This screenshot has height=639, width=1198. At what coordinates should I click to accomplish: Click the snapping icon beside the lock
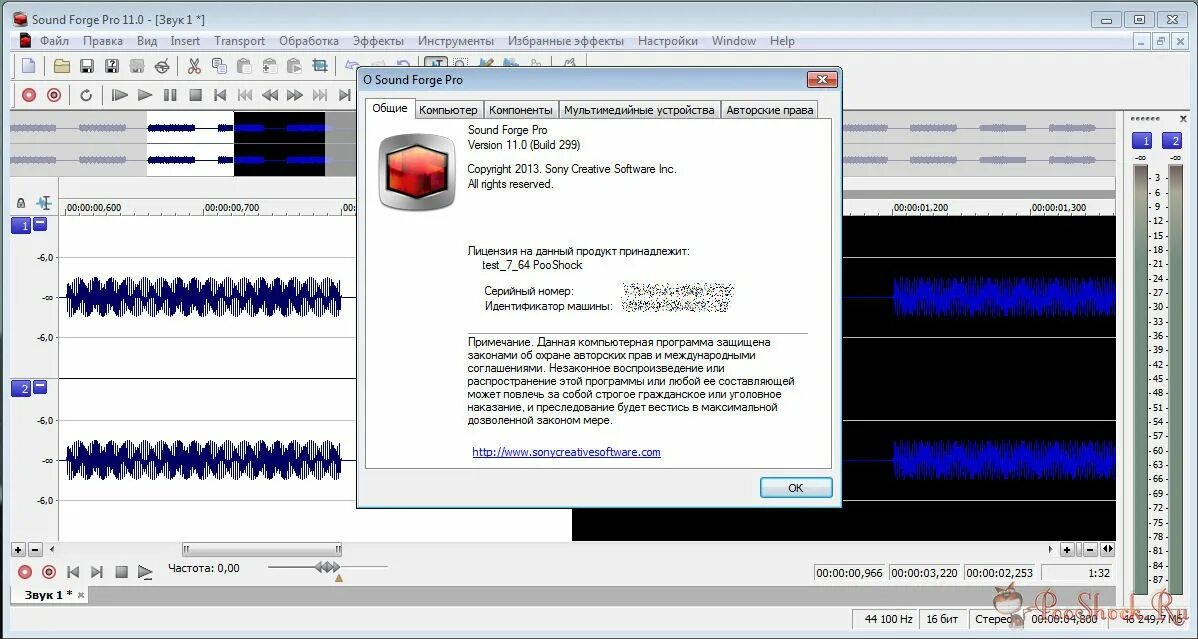coord(44,203)
